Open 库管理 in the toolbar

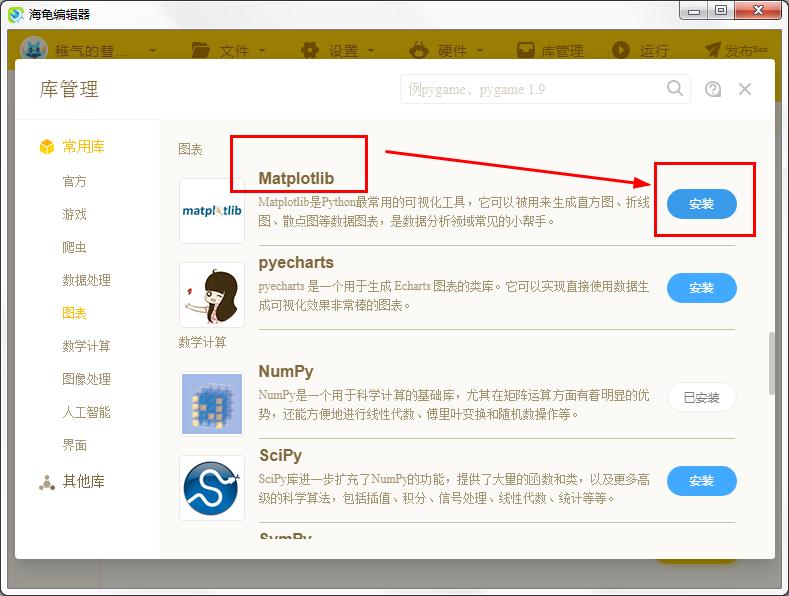(562, 50)
